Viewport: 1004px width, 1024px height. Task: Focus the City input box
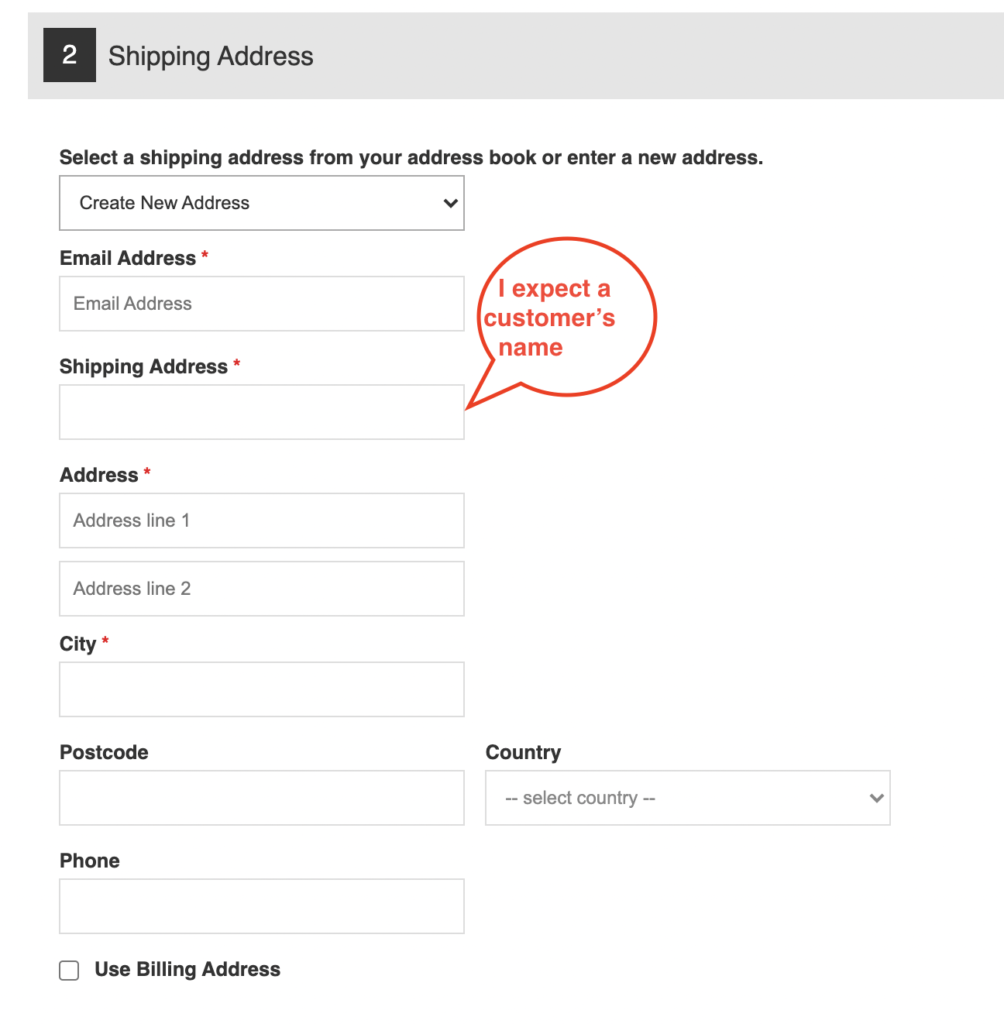tap(261, 689)
